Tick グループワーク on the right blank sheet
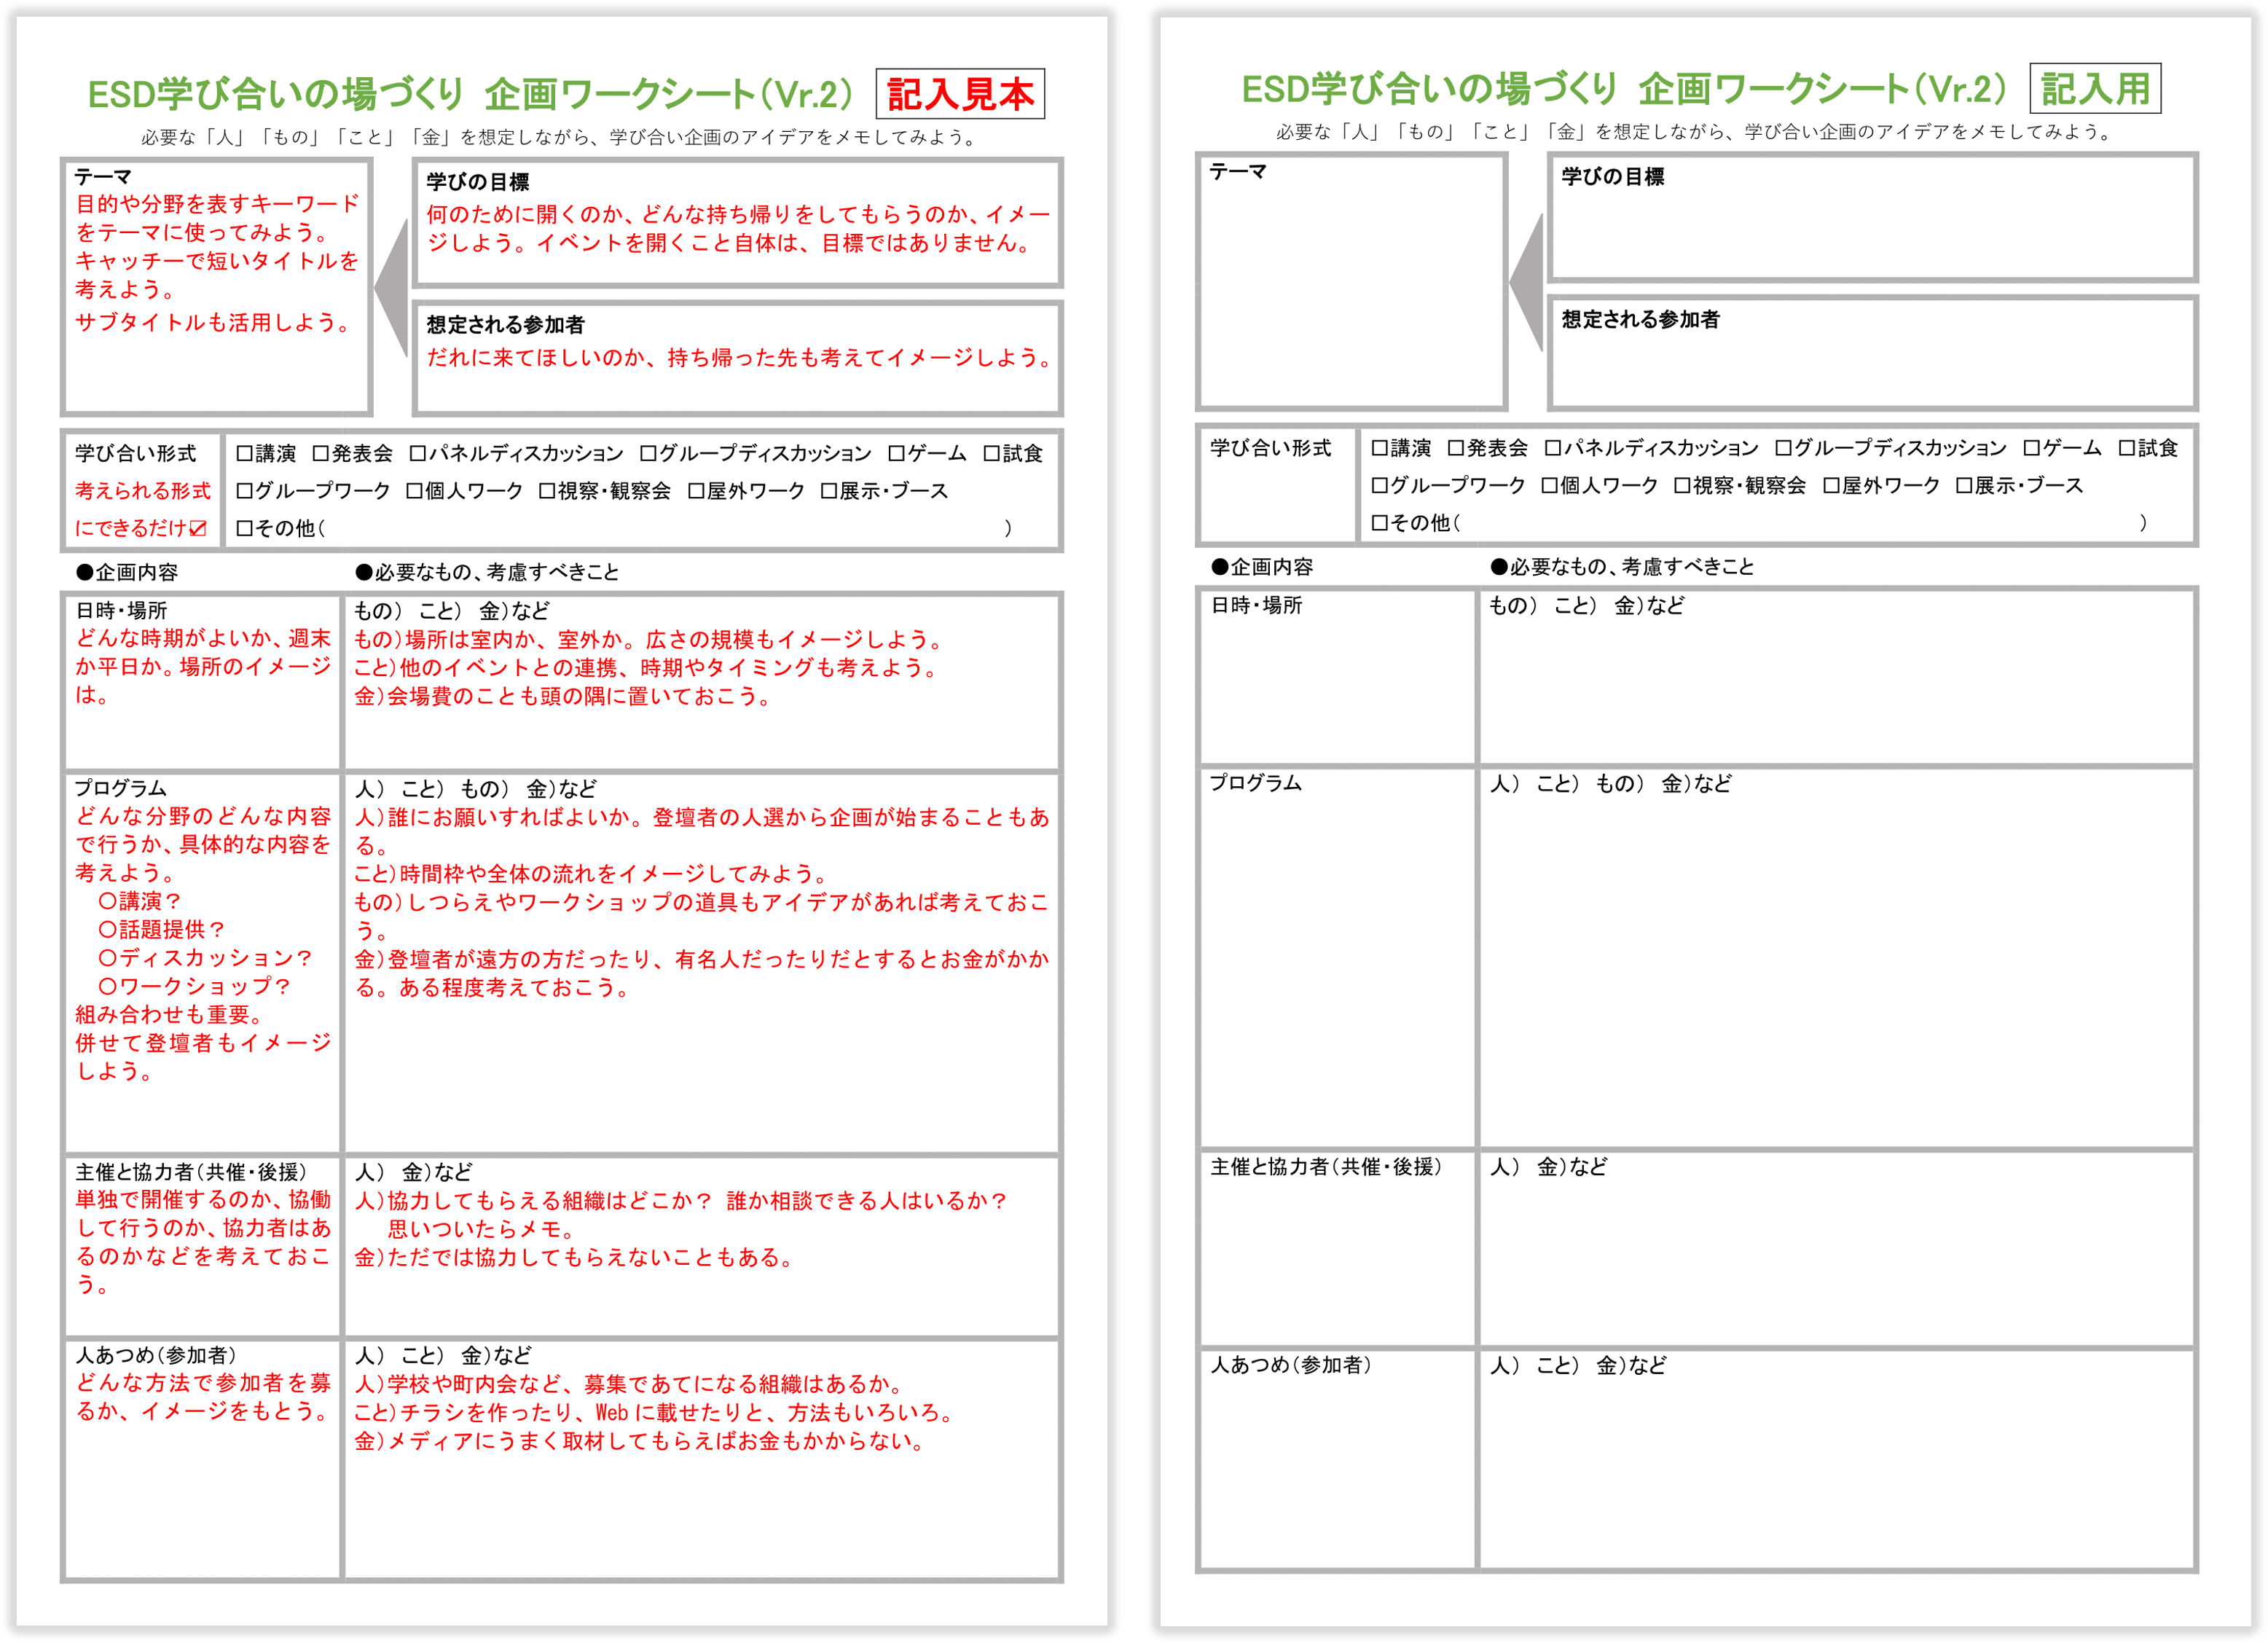Image resolution: width=2268 pixels, height=1643 pixels. click(x=1379, y=485)
